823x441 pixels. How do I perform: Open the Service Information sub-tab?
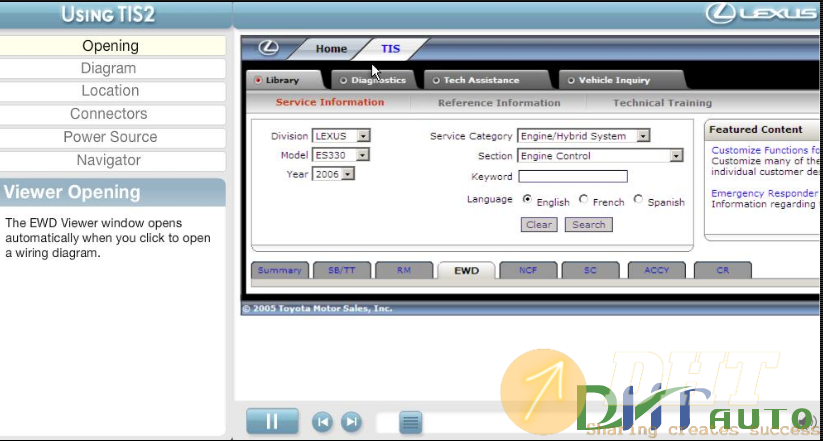330,102
